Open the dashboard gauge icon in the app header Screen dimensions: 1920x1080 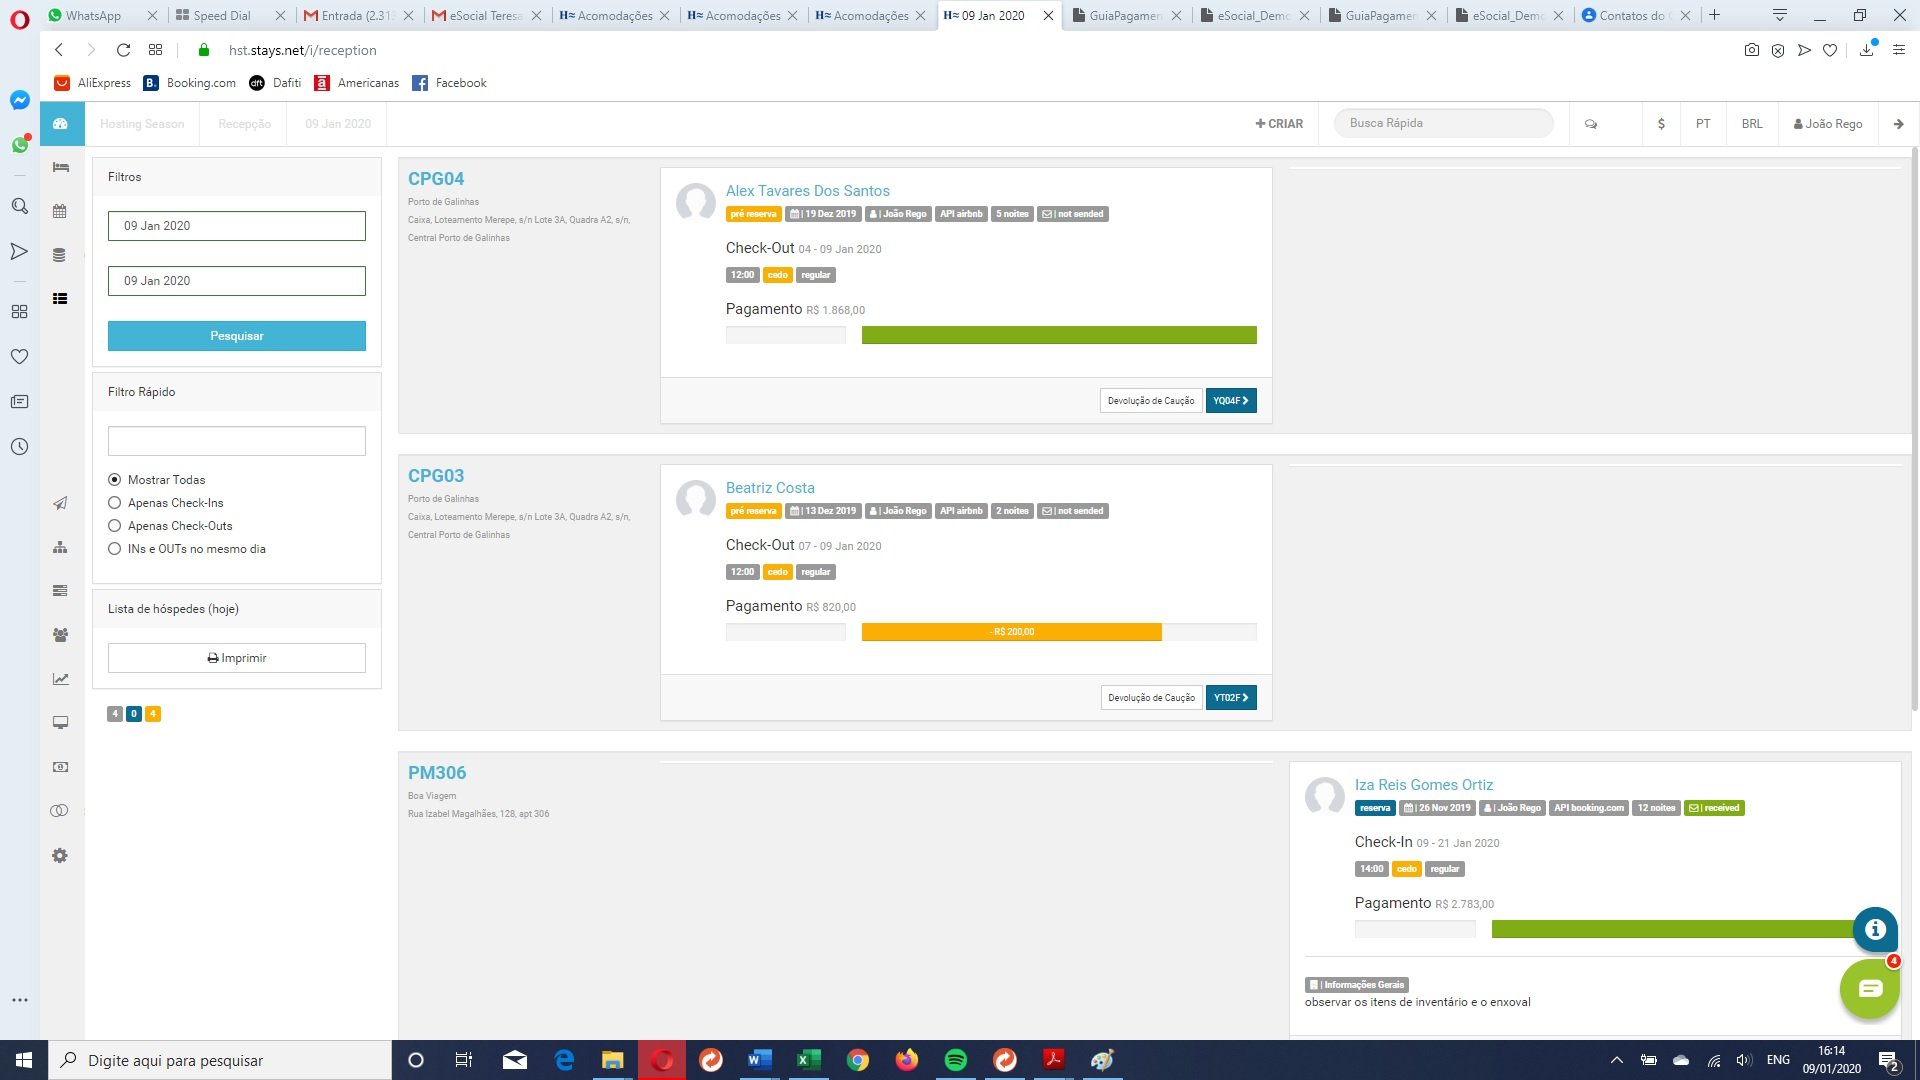point(60,124)
